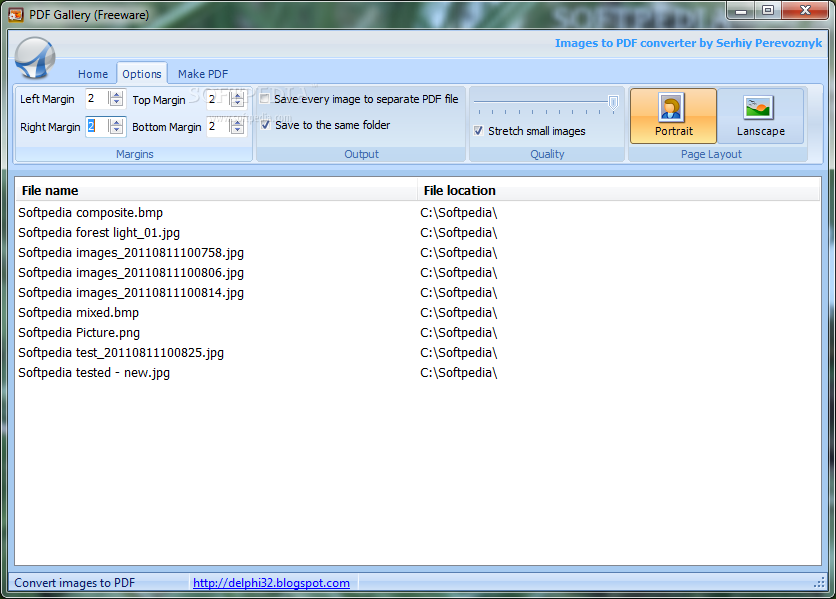Click the window resize grip in status bar
Image resolution: width=836 pixels, height=599 pixels.
point(819,583)
